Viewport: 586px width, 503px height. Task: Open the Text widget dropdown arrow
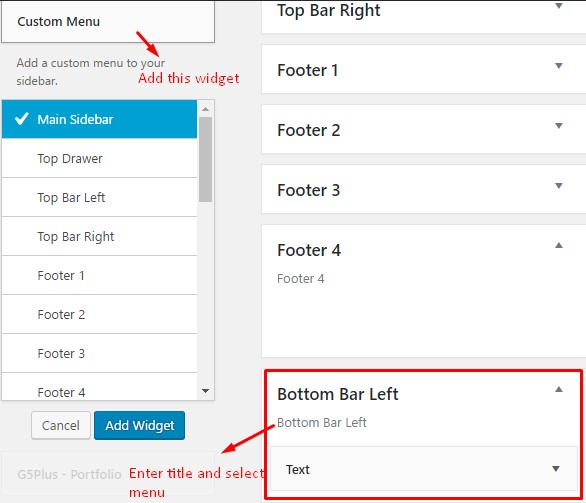pos(556,469)
